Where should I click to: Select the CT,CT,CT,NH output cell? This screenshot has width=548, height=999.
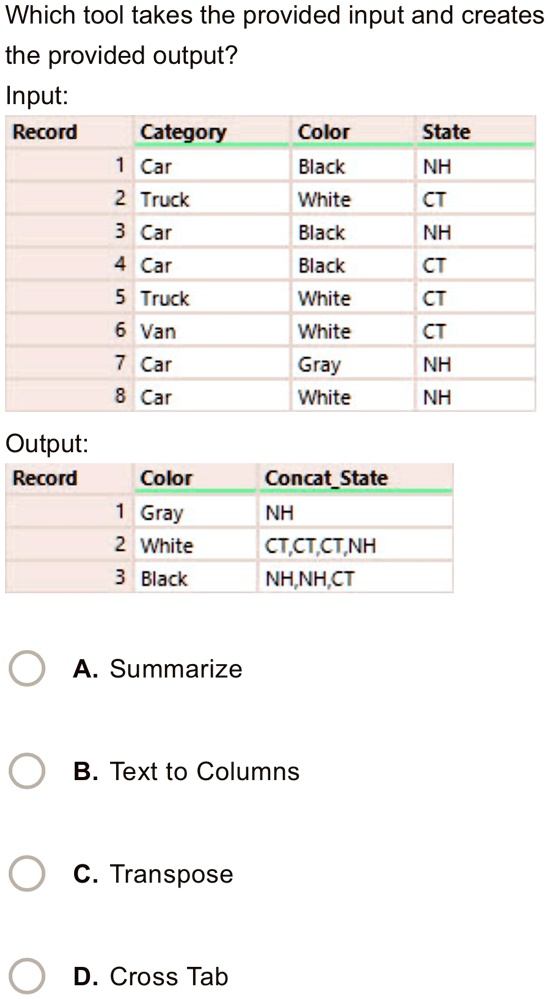(x=356, y=545)
